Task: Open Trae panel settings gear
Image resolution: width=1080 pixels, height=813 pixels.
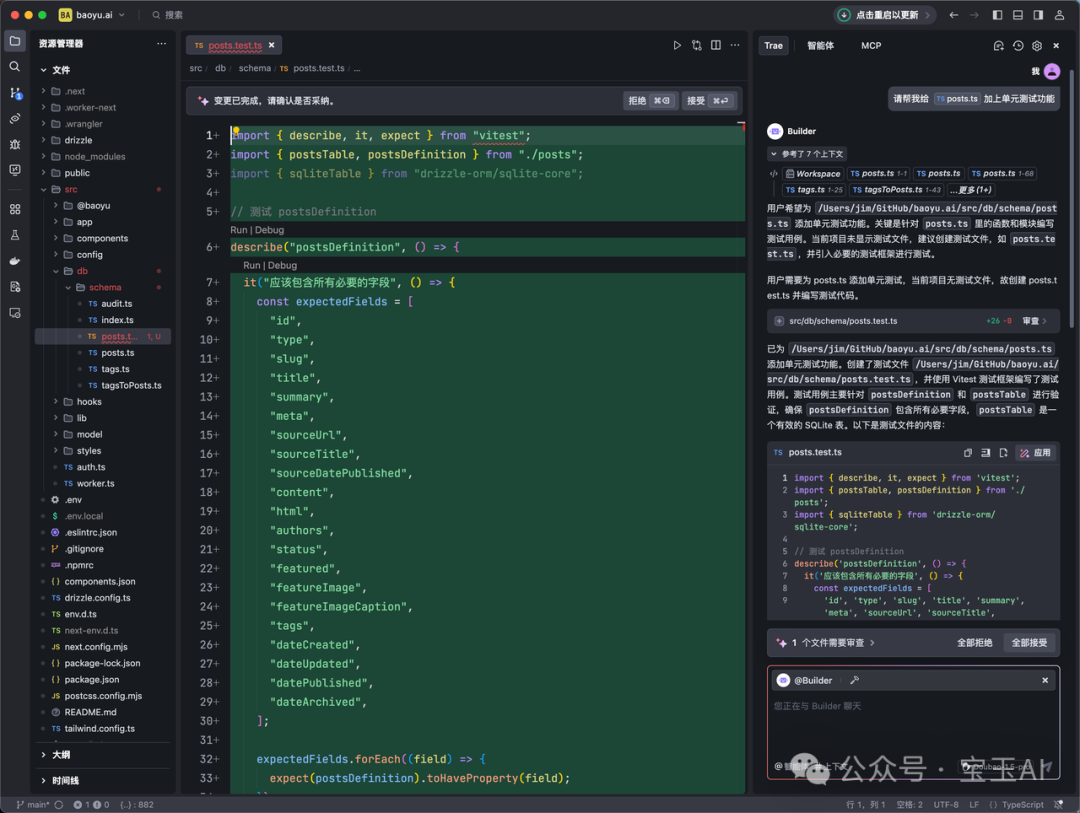Action: 1037,45
